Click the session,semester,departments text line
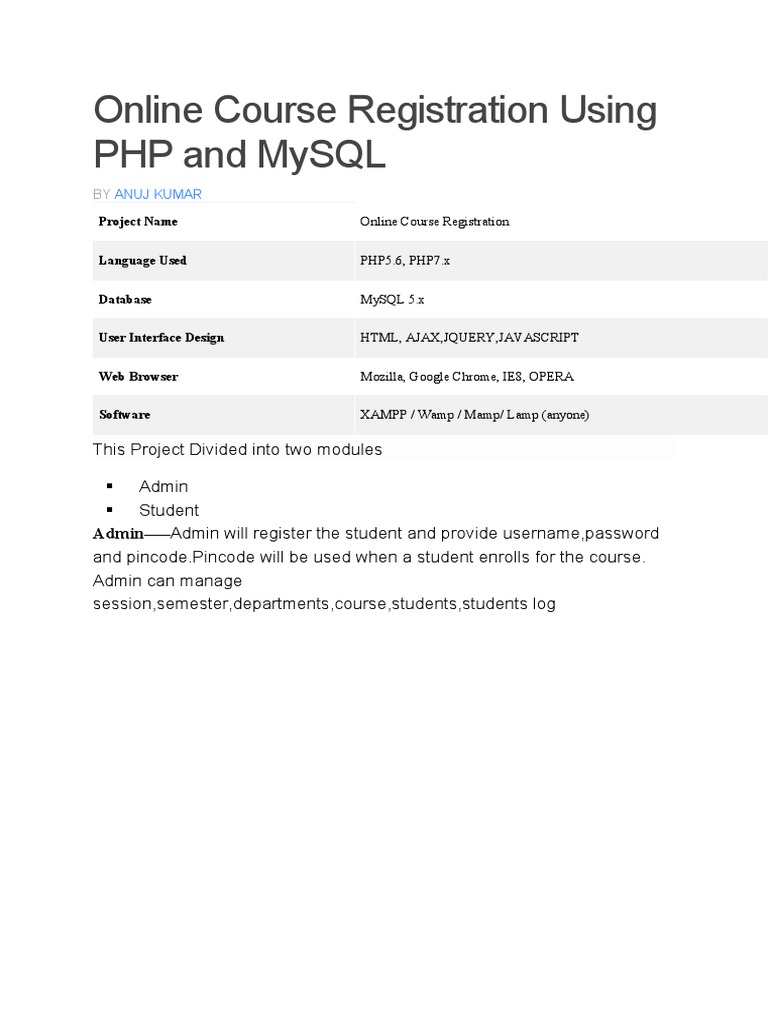 point(324,604)
